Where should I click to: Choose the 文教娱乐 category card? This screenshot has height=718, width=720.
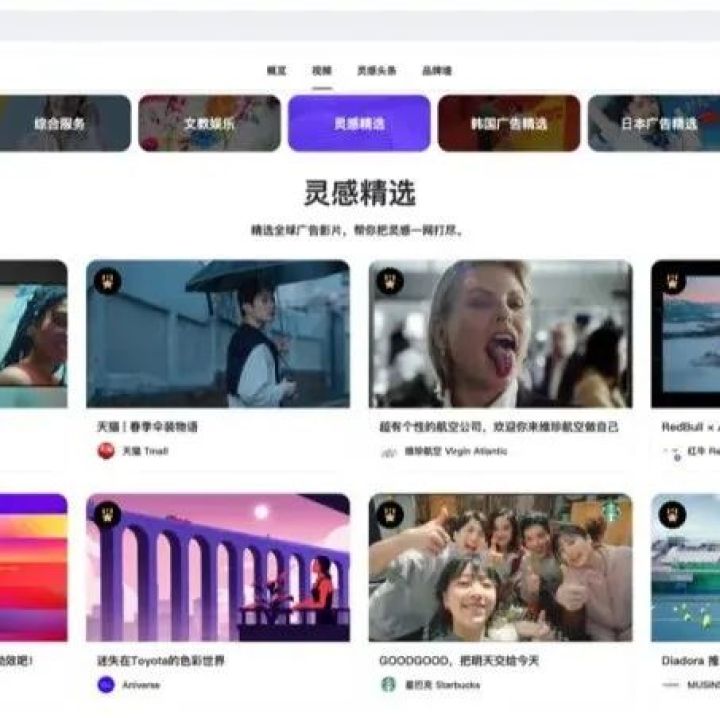pos(209,123)
